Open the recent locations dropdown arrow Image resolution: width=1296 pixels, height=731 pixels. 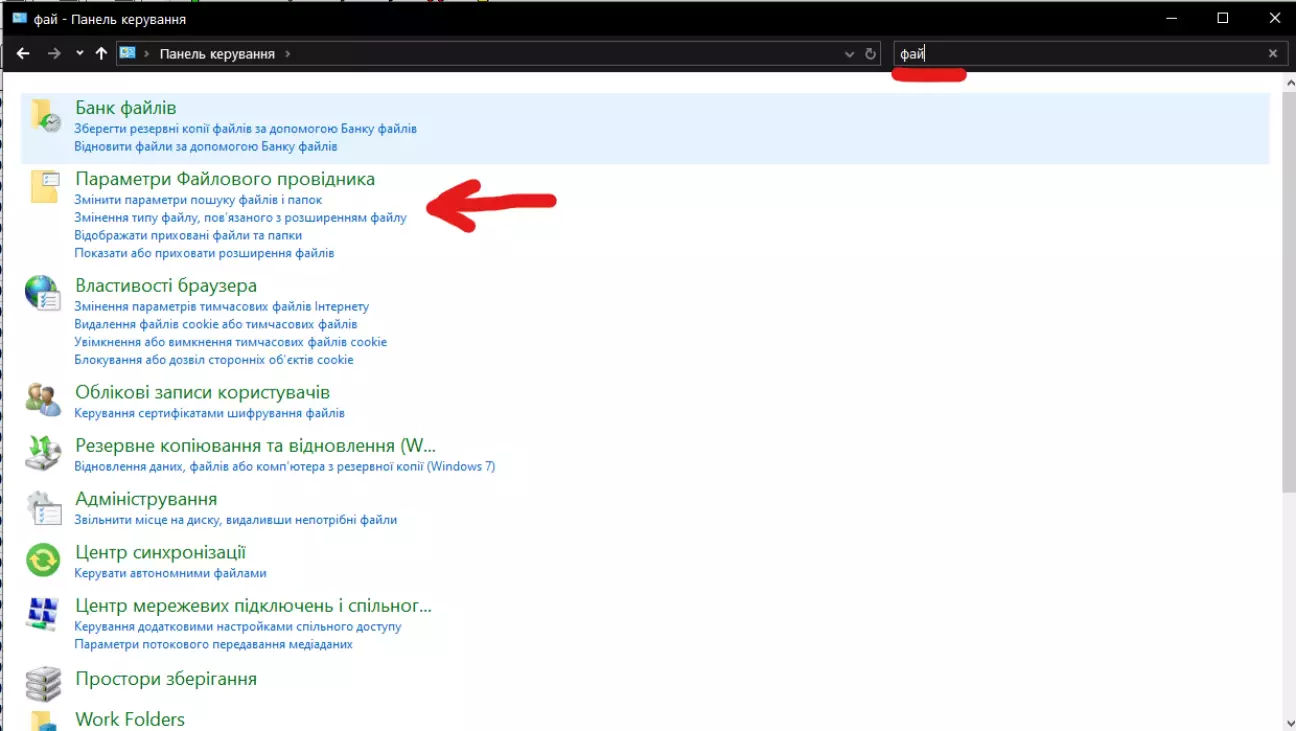(x=79, y=54)
